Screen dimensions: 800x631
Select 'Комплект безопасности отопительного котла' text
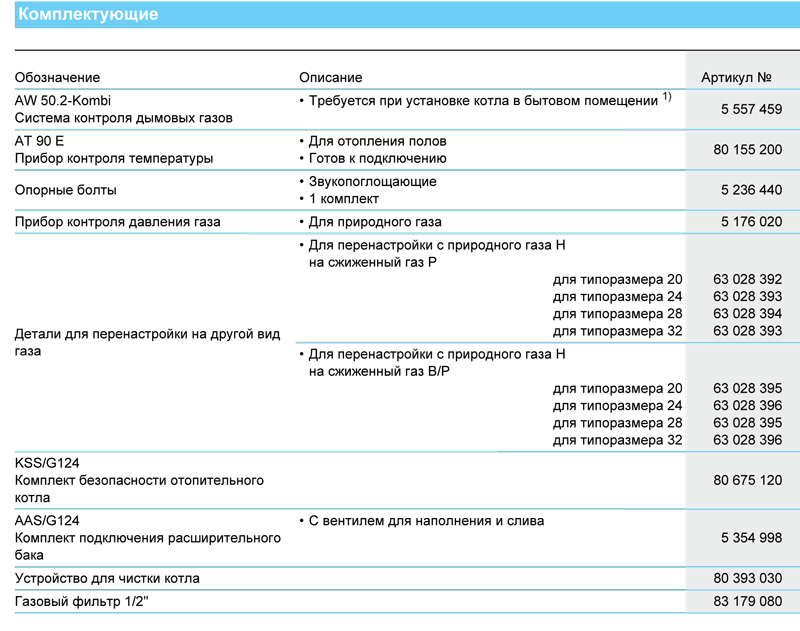point(139,489)
